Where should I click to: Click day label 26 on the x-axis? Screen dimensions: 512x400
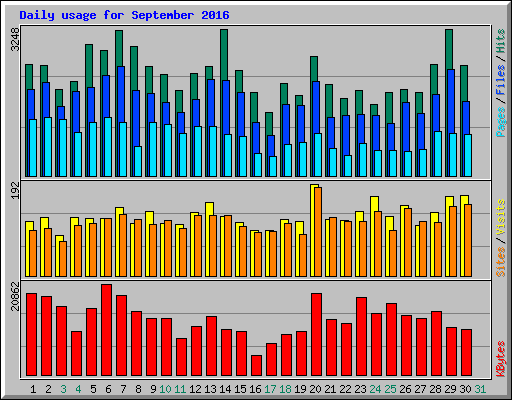pos(405,389)
